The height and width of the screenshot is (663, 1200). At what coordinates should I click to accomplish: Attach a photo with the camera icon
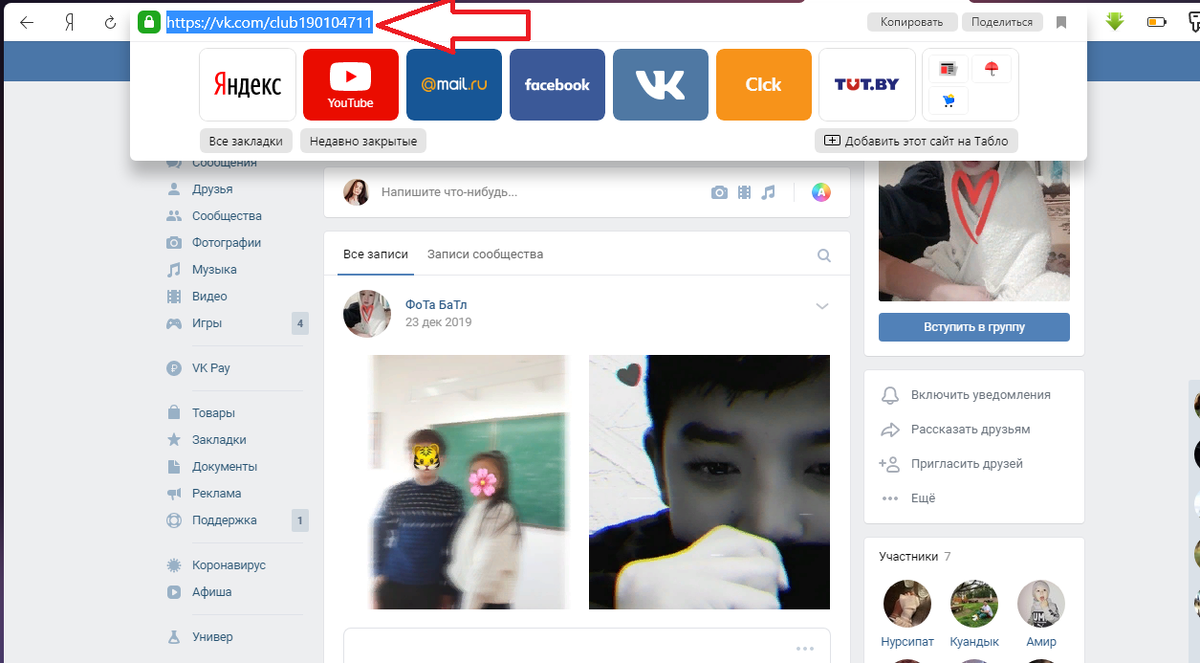pyautogui.click(x=719, y=192)
